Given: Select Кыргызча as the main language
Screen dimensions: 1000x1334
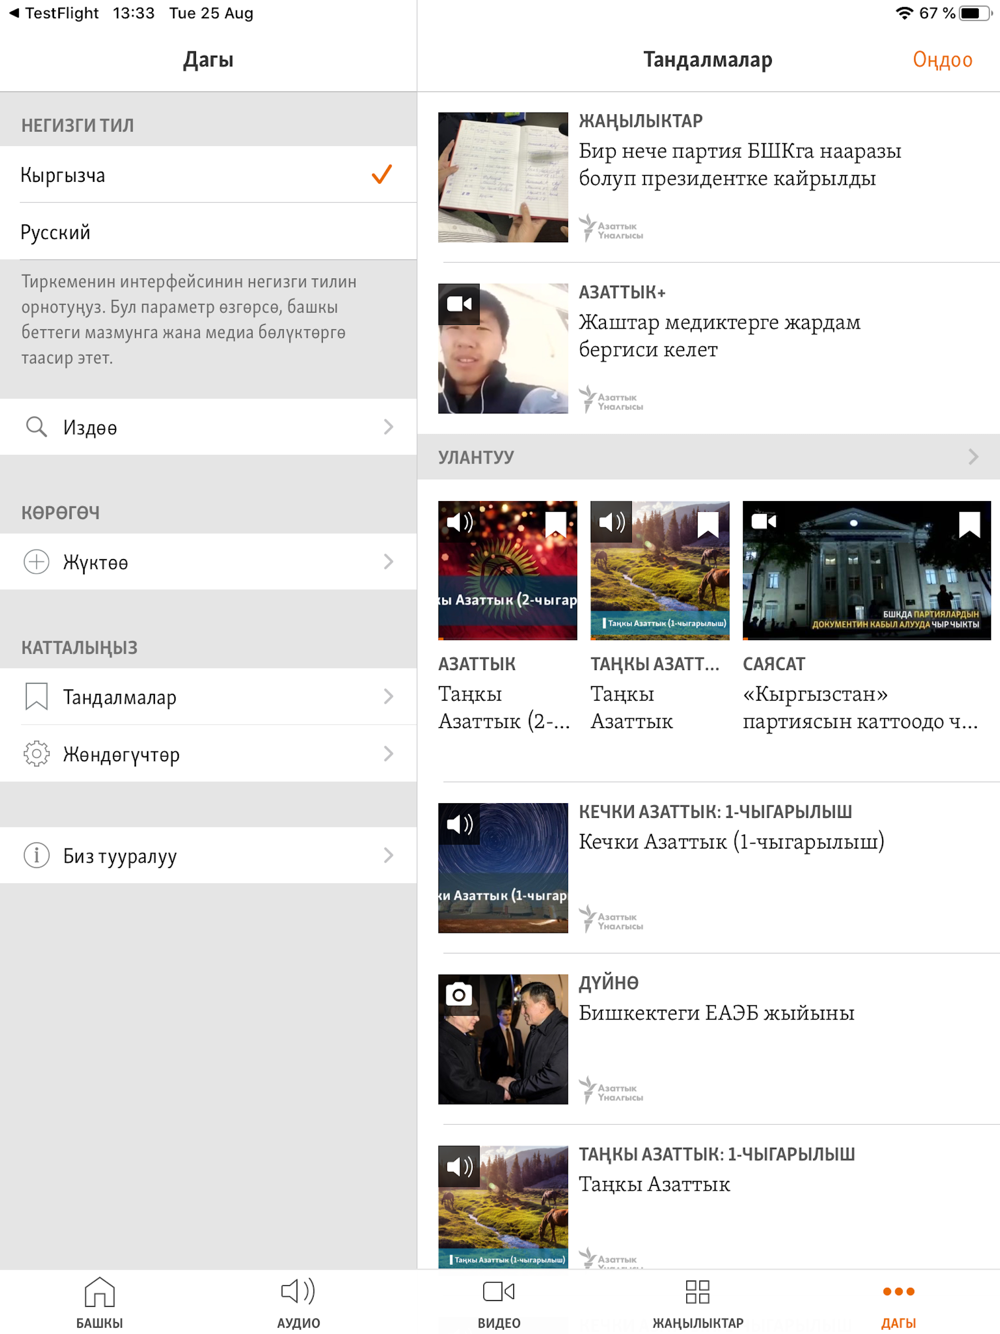Looking at the screenshot, I should click(x=208, y=175).
